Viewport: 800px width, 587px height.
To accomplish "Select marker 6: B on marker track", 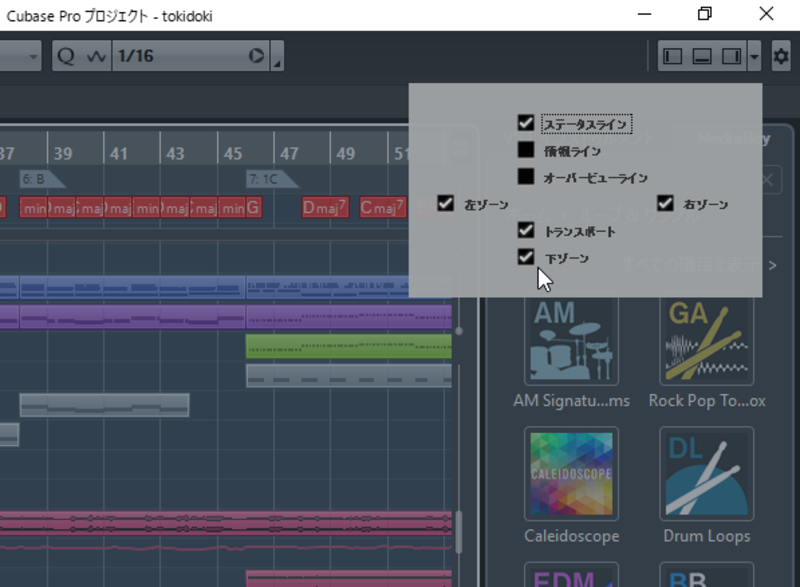I will 42,179.
